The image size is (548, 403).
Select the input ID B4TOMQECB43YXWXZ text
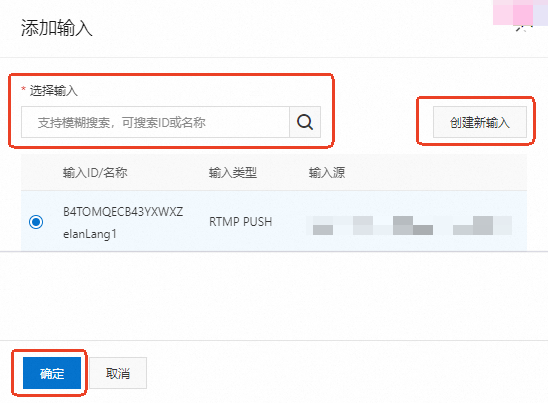point(123,211)
